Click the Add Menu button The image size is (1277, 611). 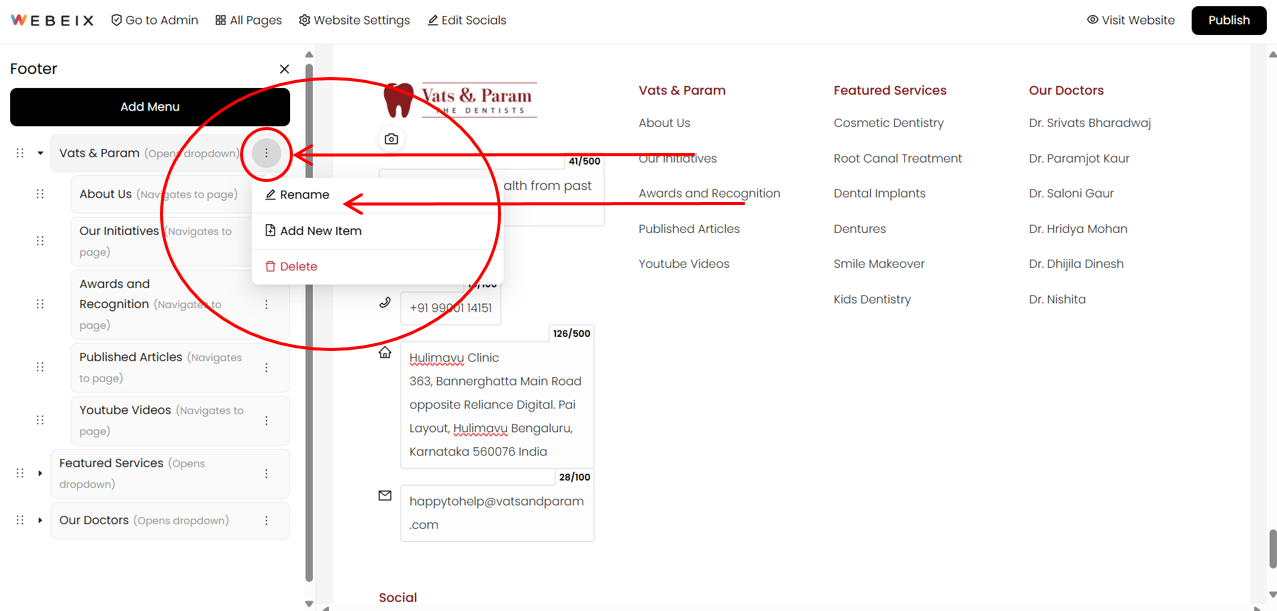150,107
